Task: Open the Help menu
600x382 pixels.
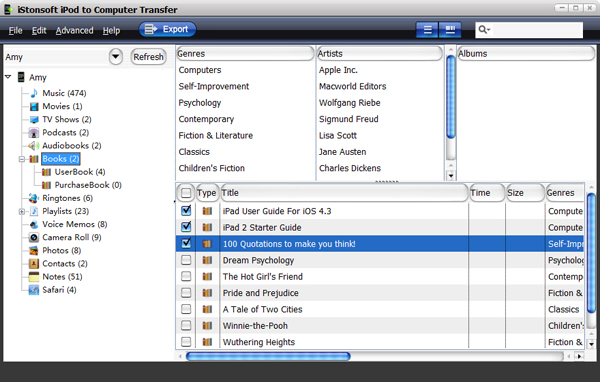Action: coord(111,31)
